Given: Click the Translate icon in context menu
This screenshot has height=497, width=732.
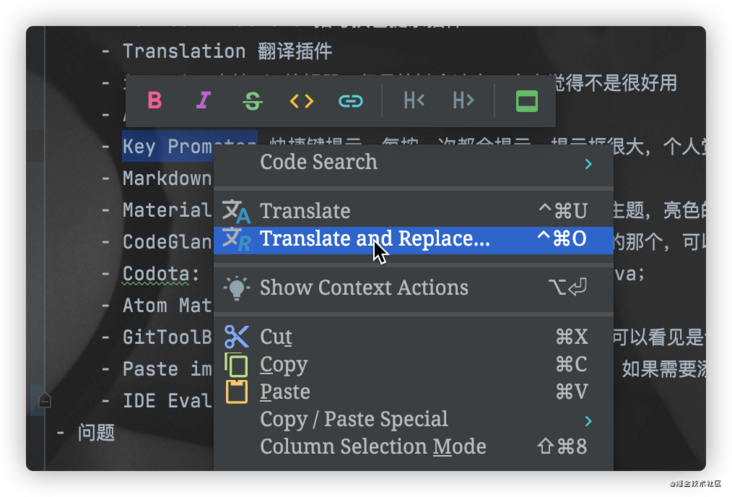Looking at the screenshot, I should tap(236, 211).
